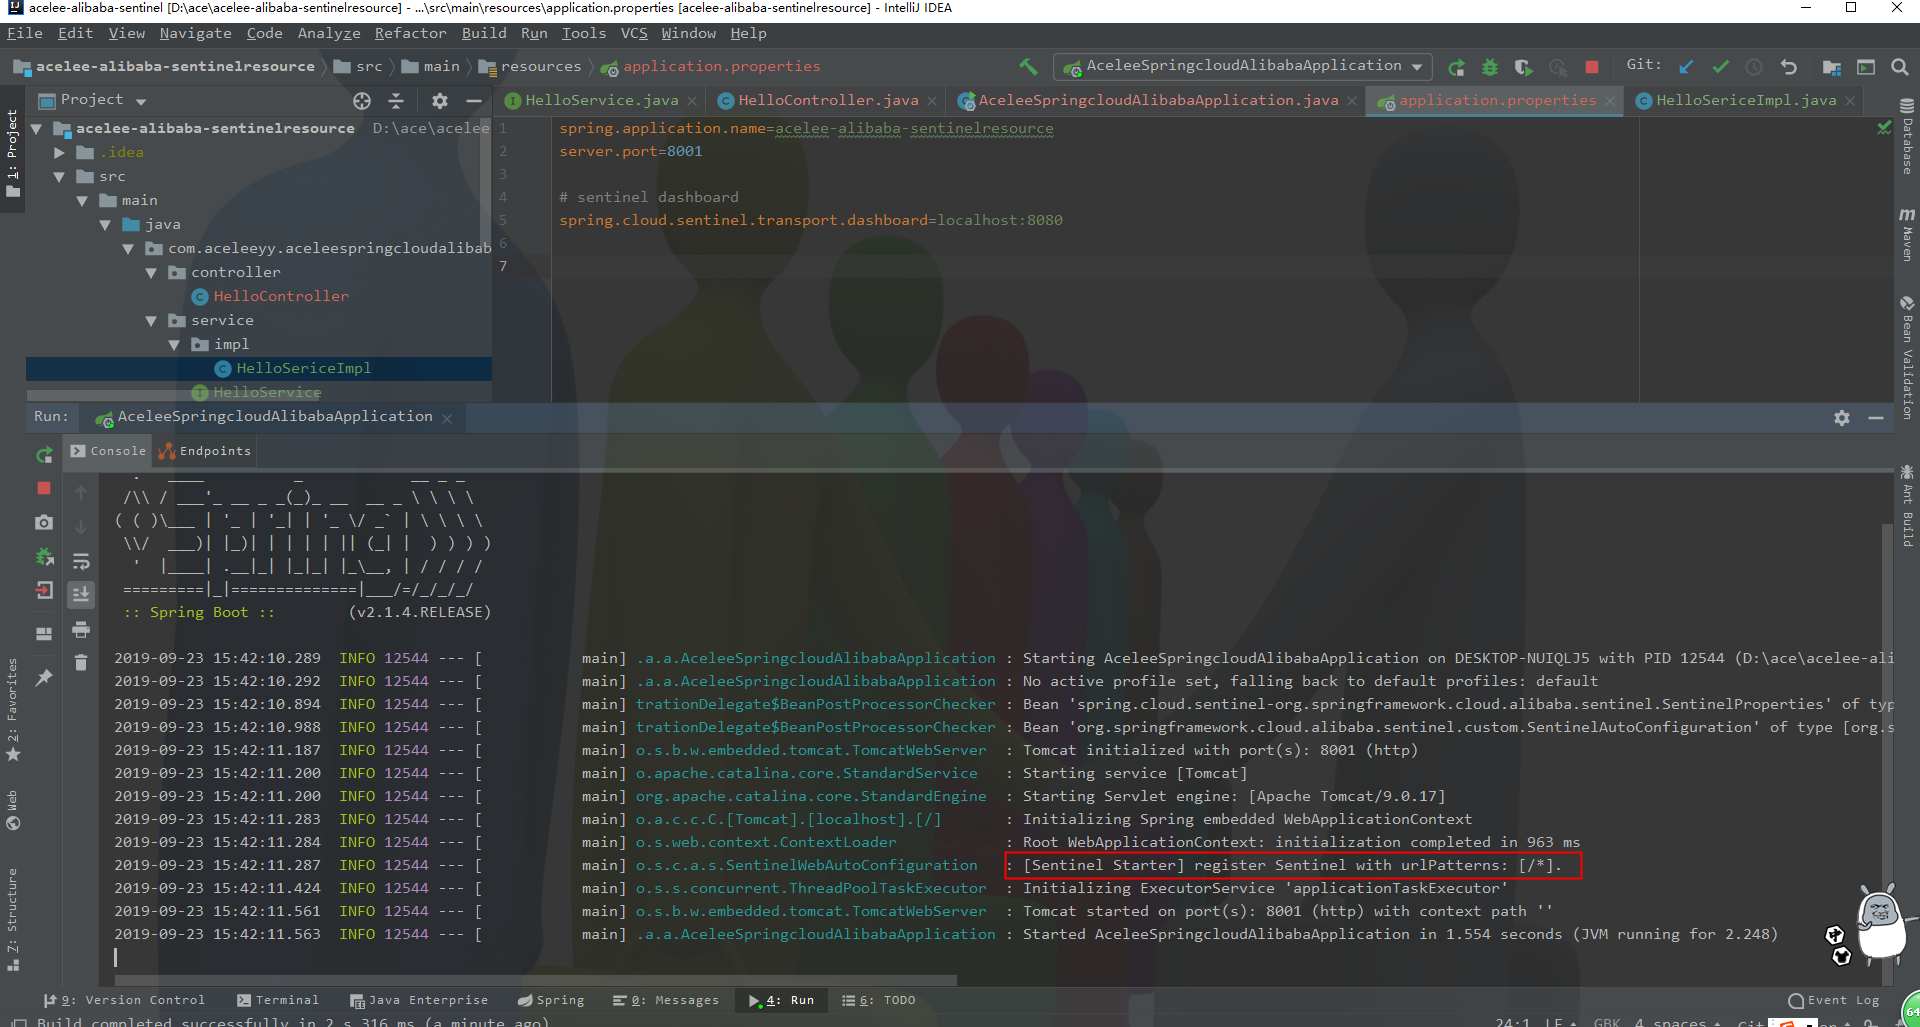
Task: Open the Event Log
Action: coord(1834,1000)
